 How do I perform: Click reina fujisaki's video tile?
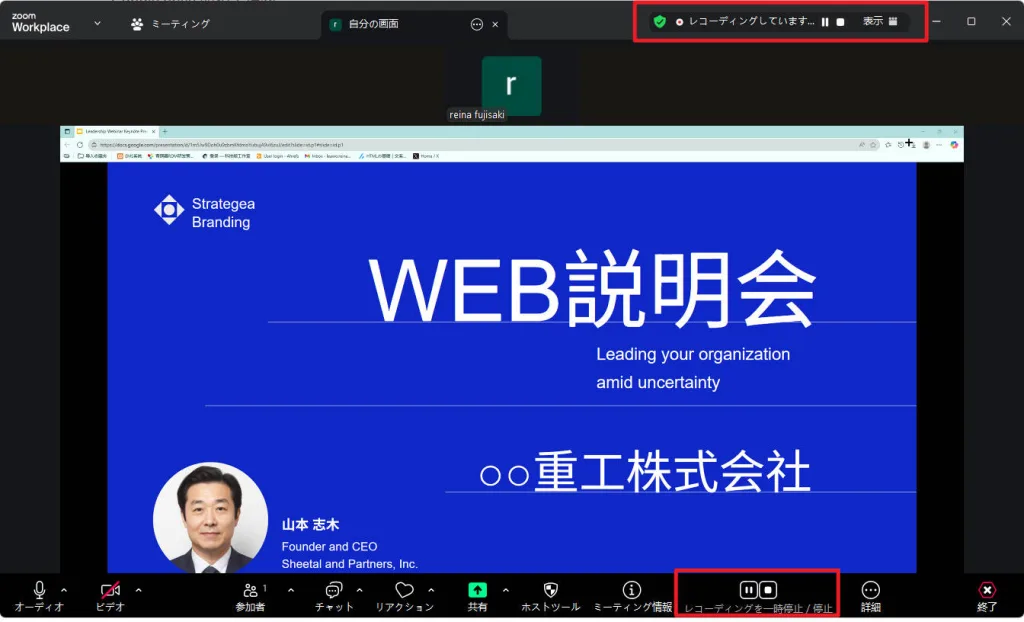coord(511,85)
